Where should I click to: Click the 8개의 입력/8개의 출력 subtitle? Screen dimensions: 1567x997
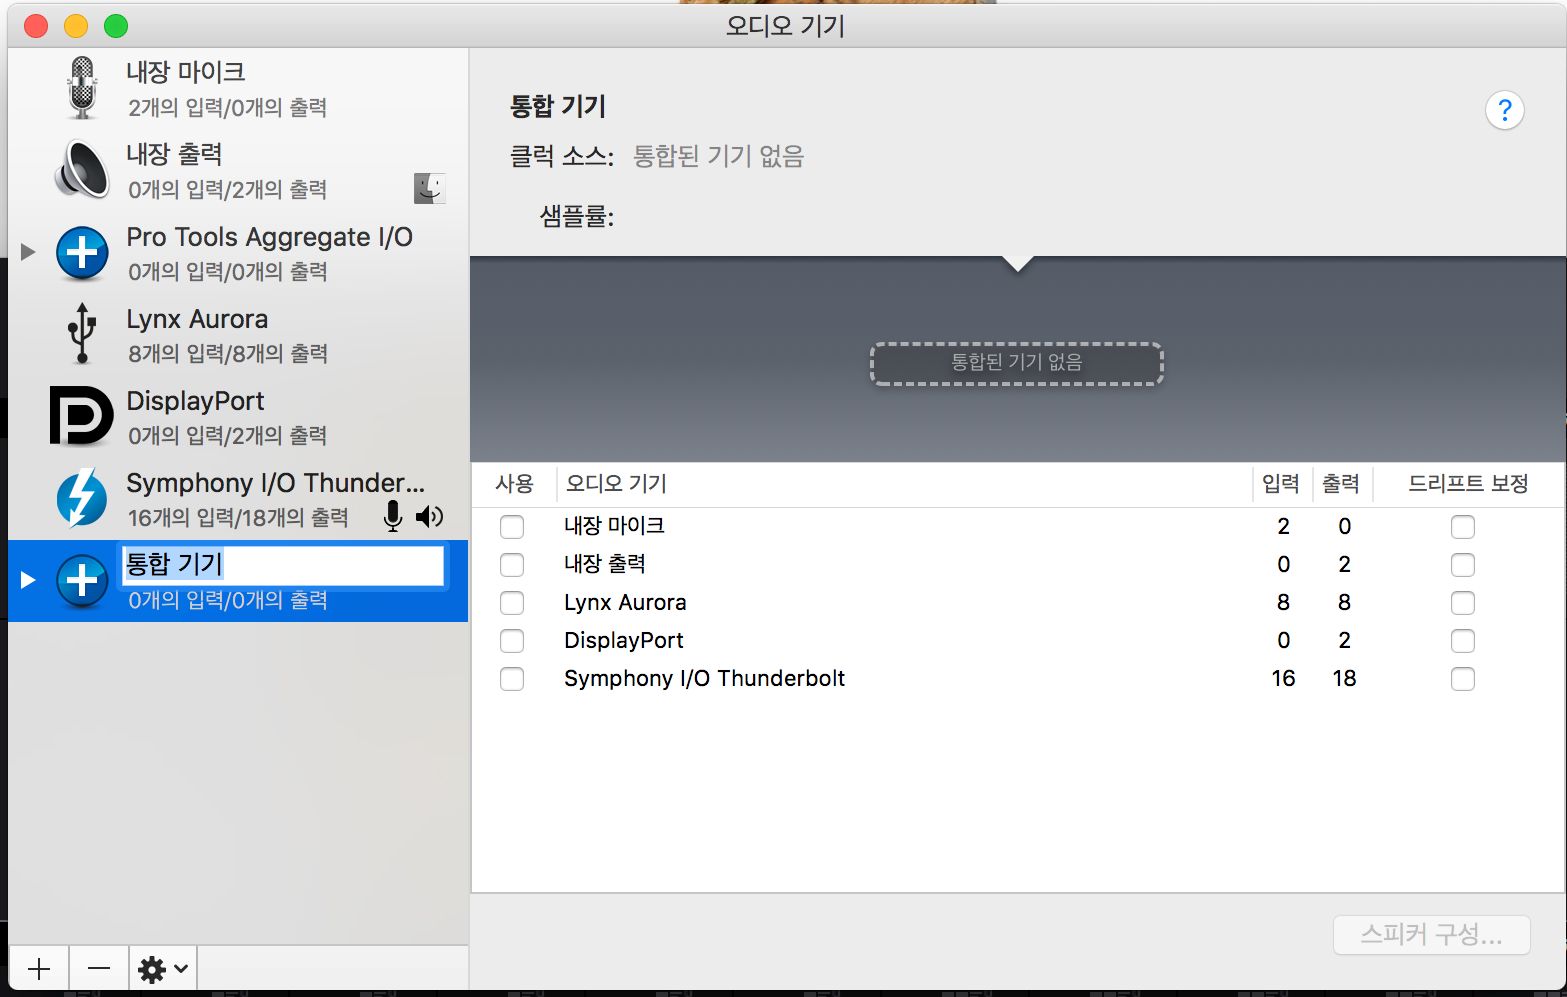[228, 353]
